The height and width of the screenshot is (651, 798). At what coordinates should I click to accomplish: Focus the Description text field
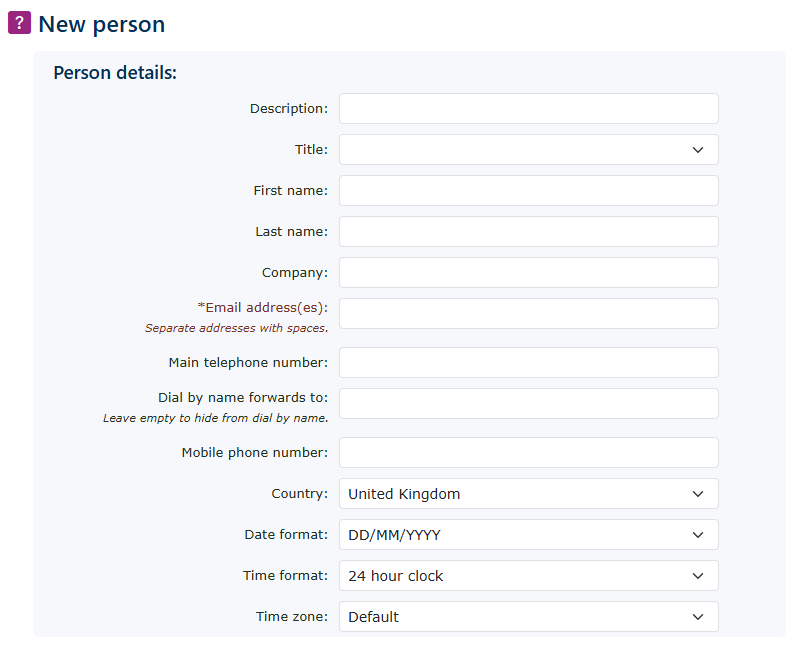[x=528, y=109]
